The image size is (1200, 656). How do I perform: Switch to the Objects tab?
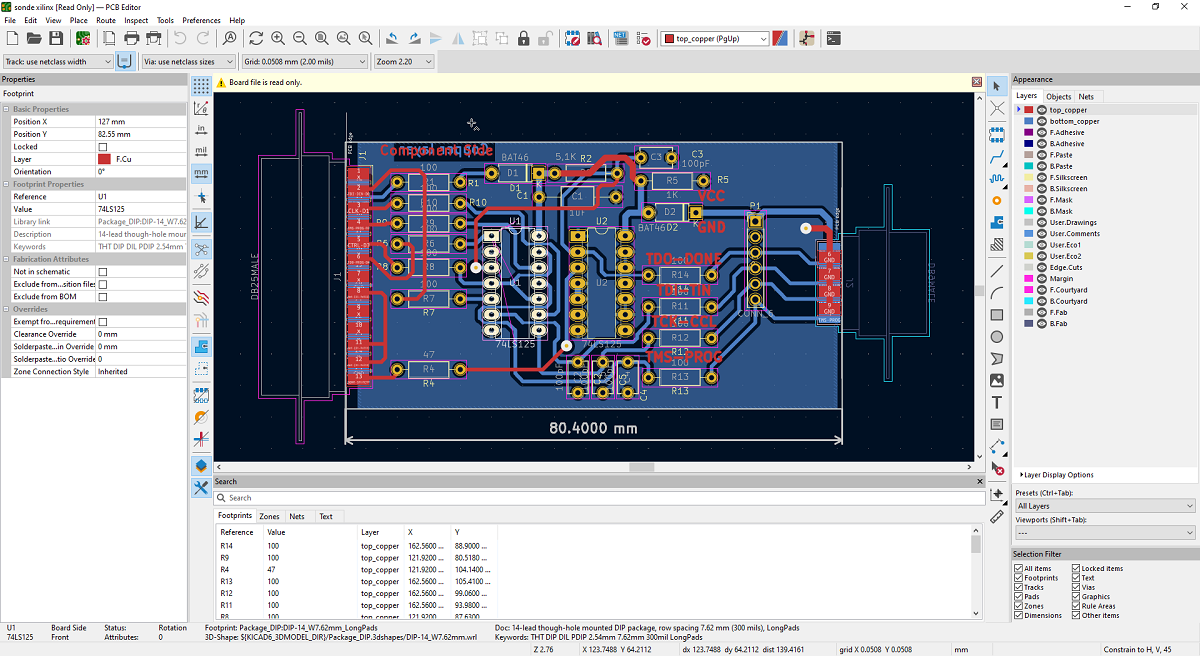click(x=1058, y=96)
